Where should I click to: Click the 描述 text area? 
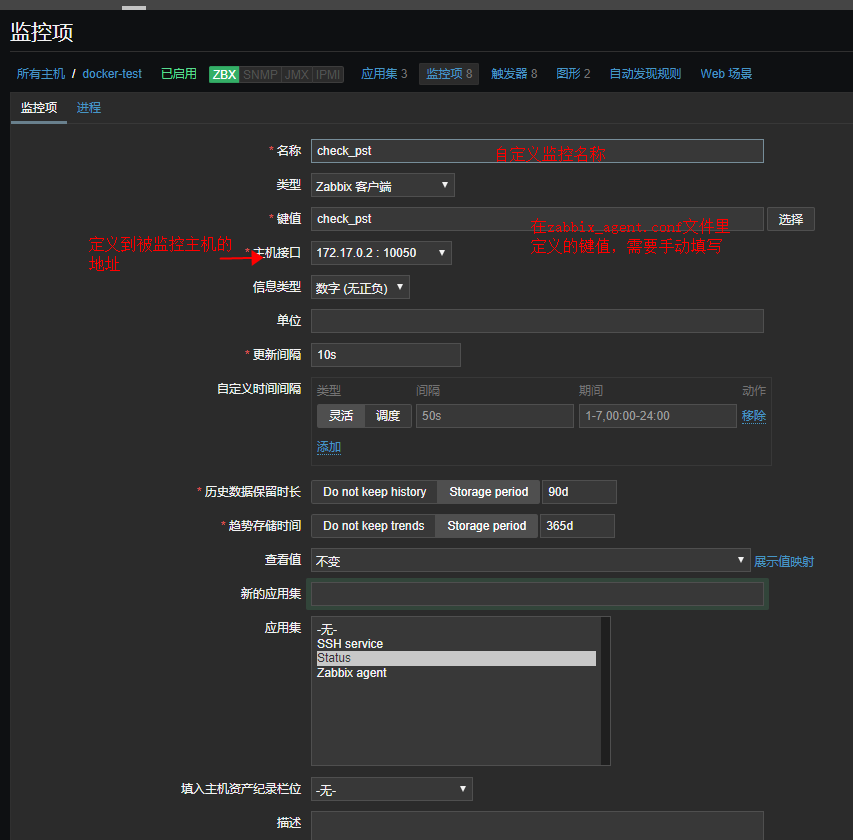point(537,826)
